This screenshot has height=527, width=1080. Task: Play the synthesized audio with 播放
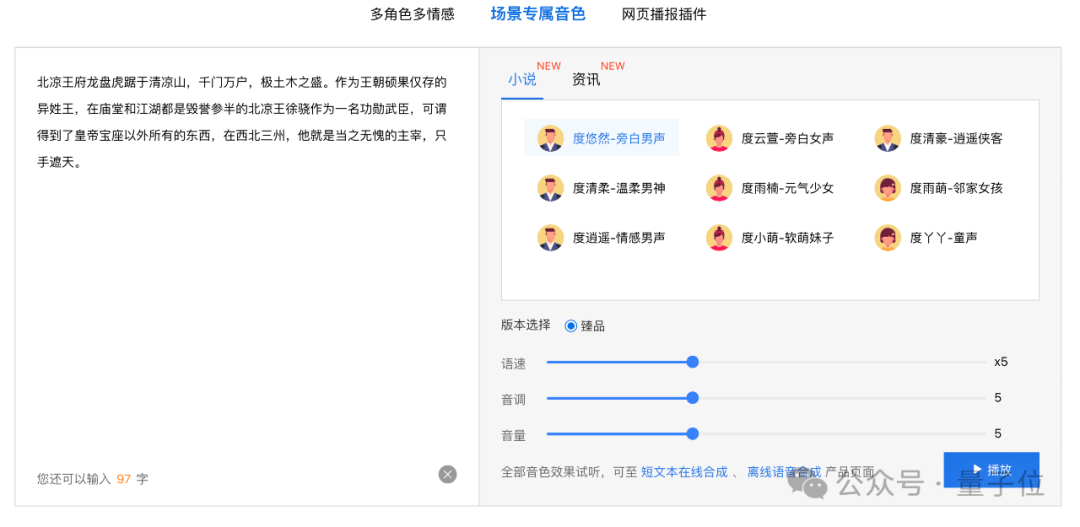coord(991,470)
